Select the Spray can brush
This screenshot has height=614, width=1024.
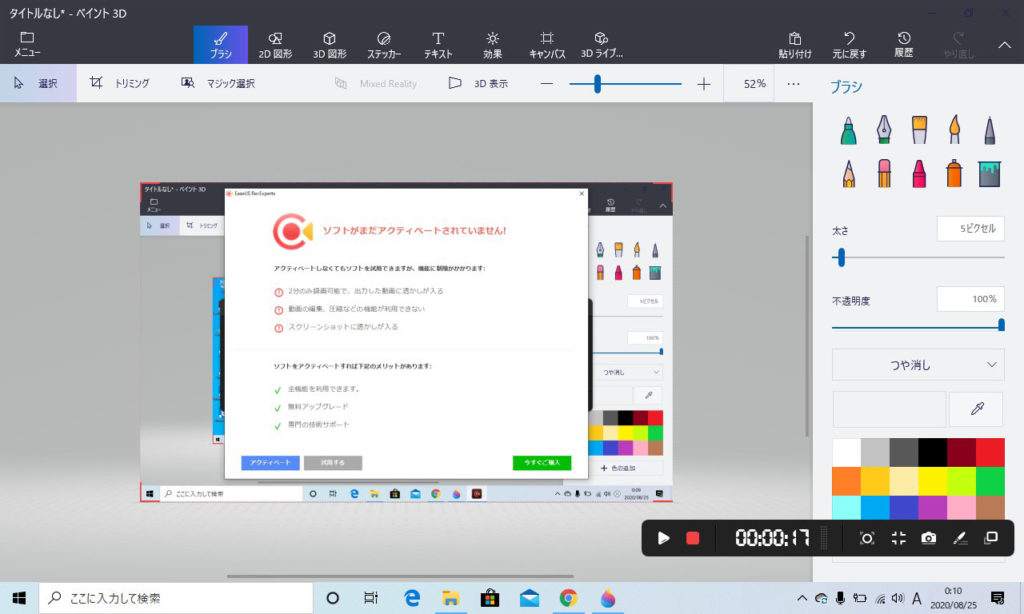[x=954, y=174]
